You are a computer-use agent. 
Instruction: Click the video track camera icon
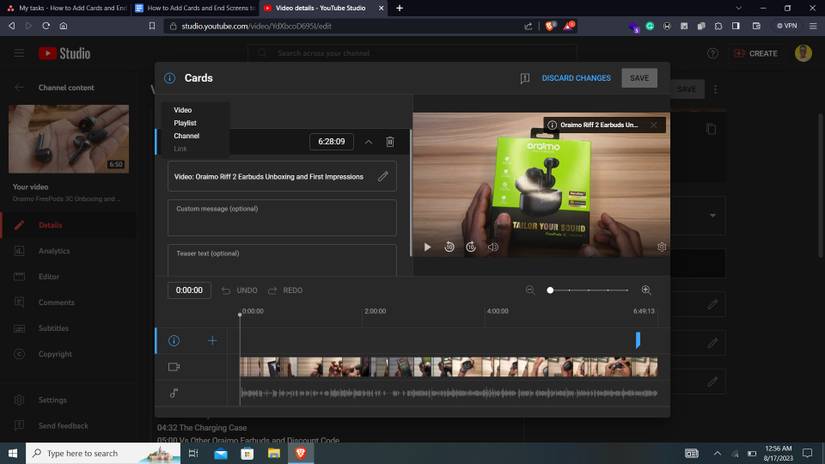coord(174,367)
